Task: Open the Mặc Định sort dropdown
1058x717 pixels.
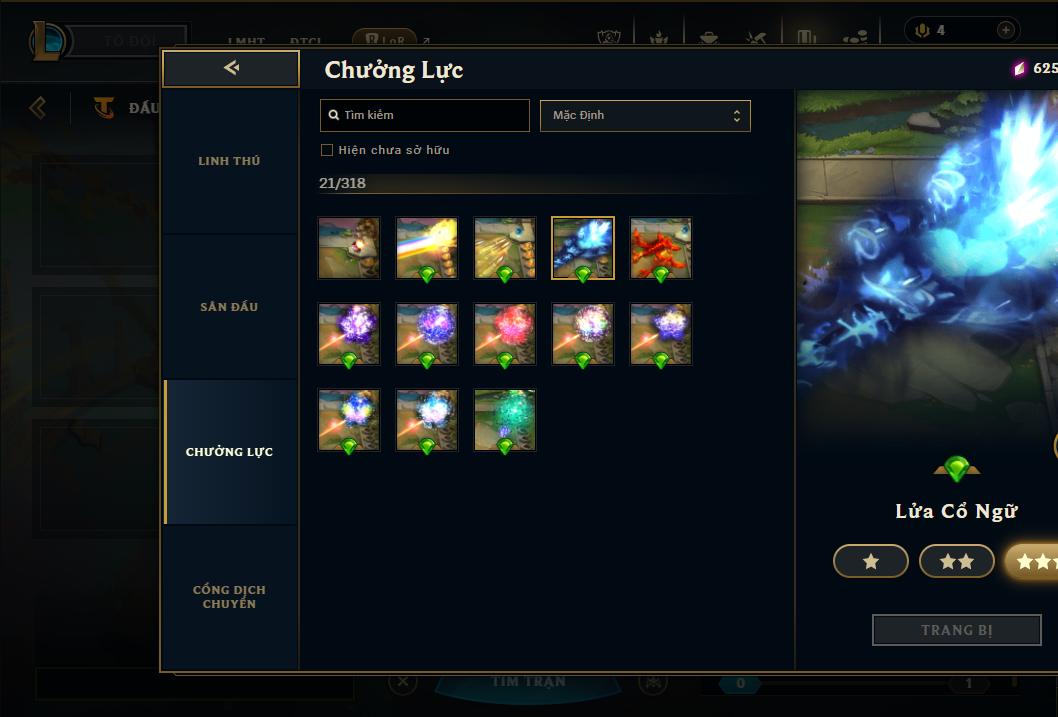Action: coord(645,115)
